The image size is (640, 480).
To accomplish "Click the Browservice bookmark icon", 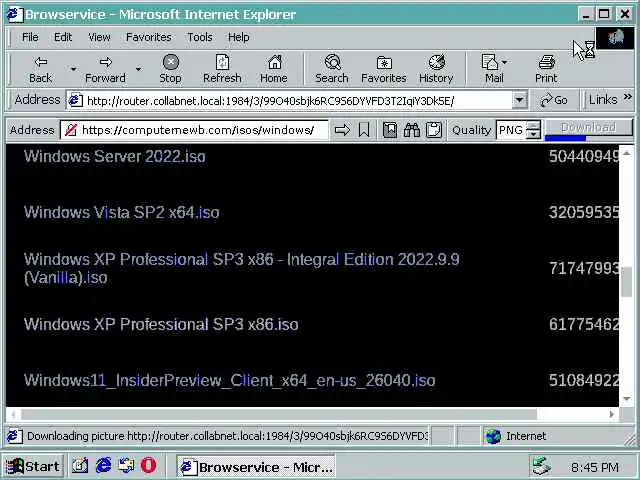I will pos(364,130).
